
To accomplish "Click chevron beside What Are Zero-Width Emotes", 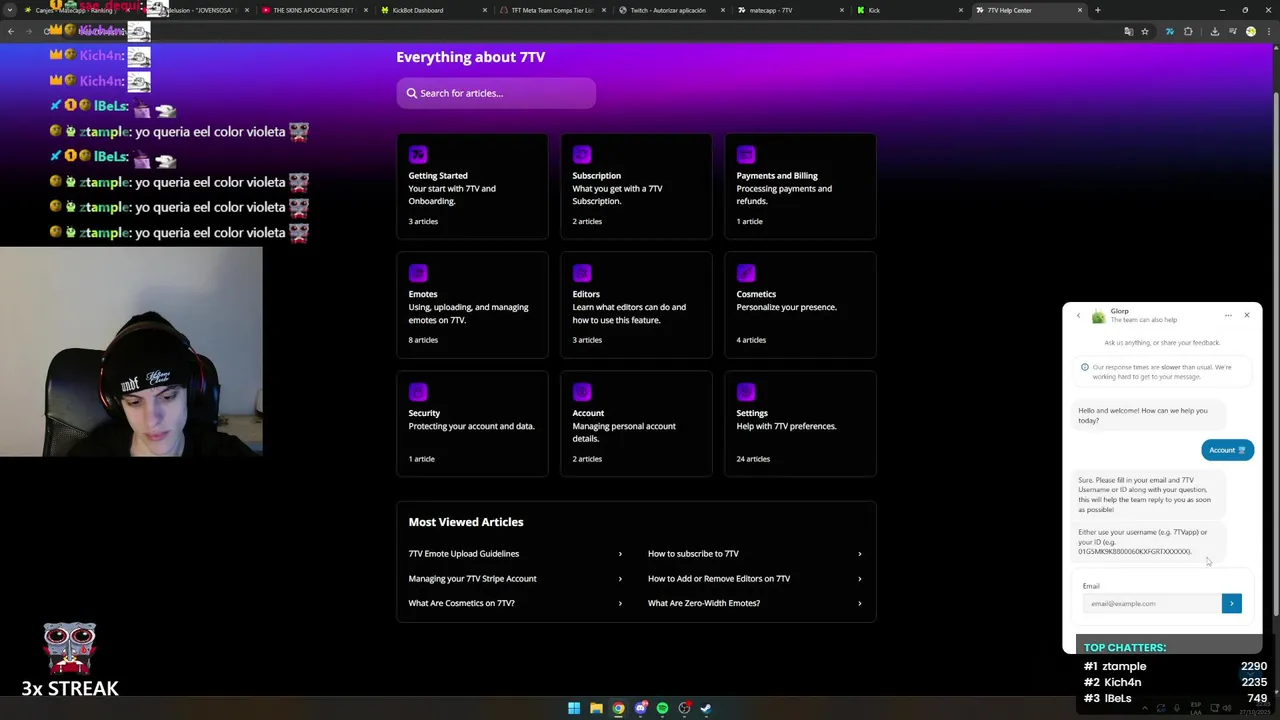I will click(860, 603).
